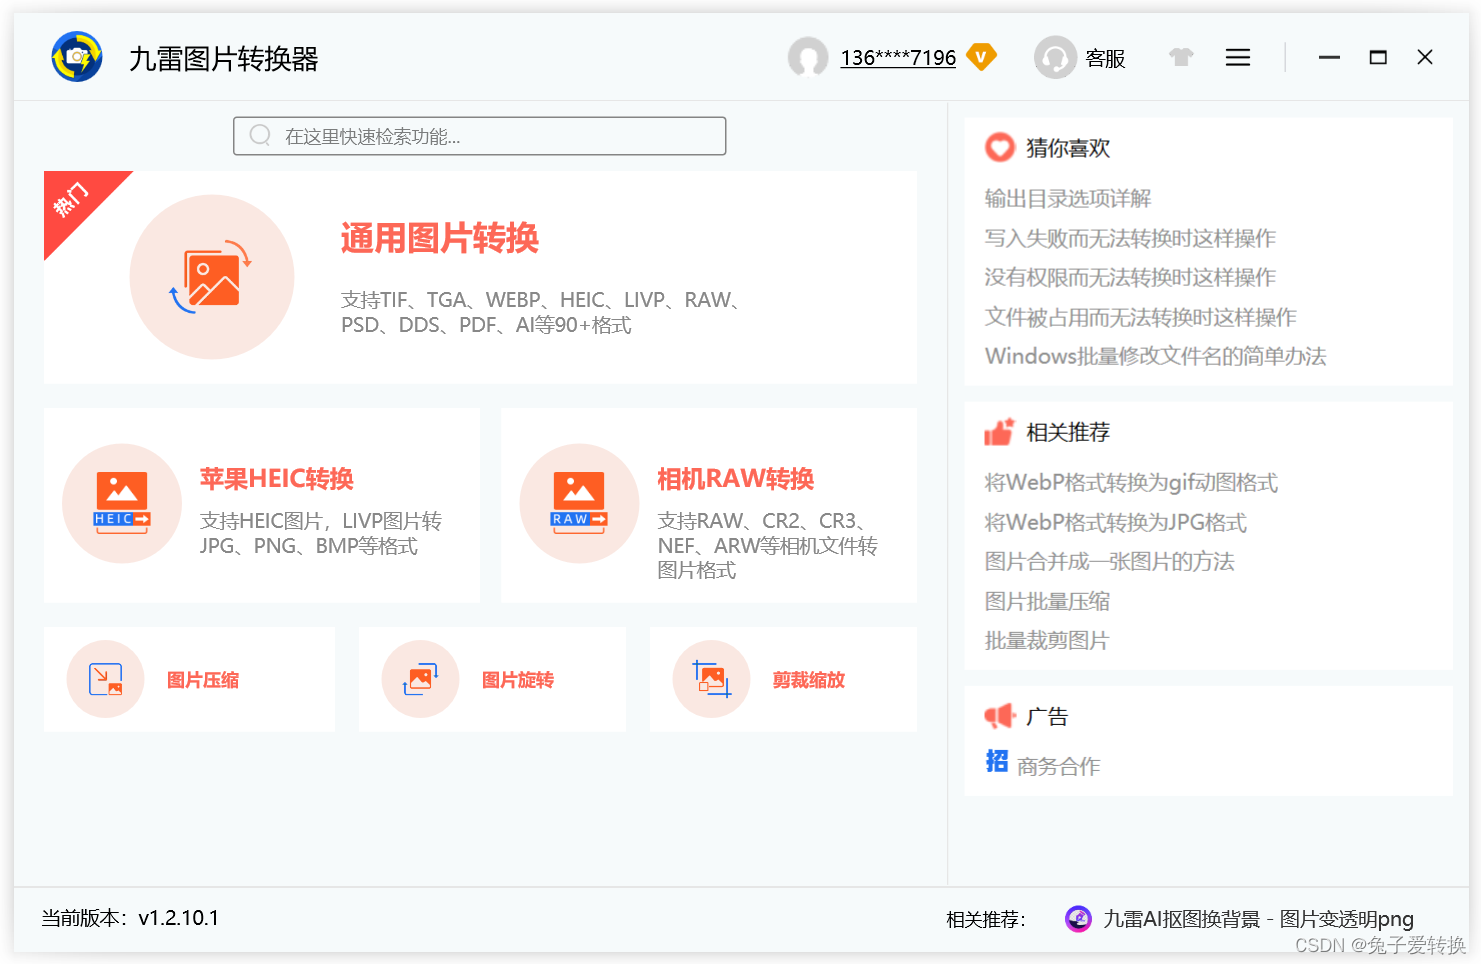Click the 九雷AI抠图换背景 app icon
This screenshot has width=1481, height=964.
tap(1078, 918)
